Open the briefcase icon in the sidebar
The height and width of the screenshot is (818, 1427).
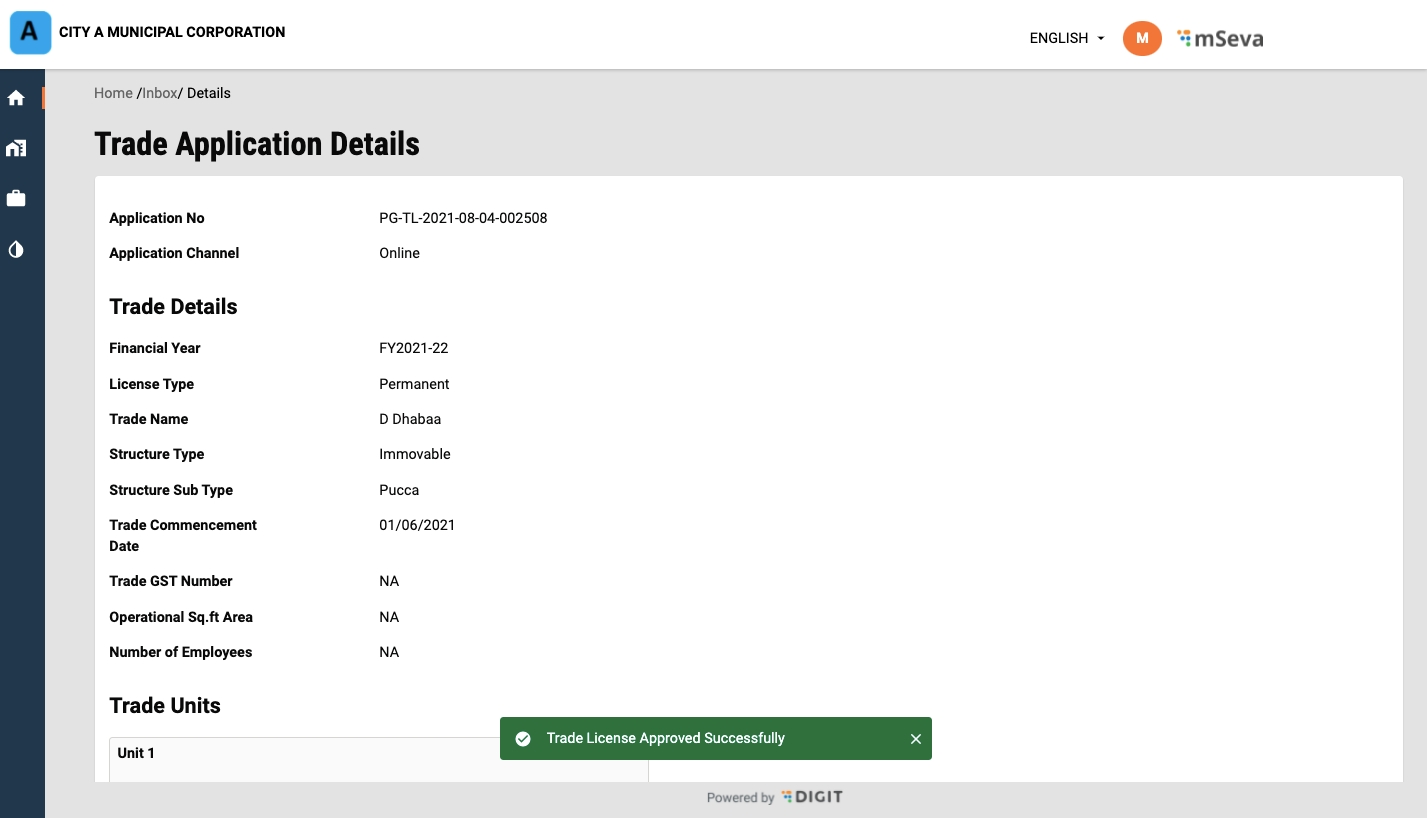coord(16,198)
